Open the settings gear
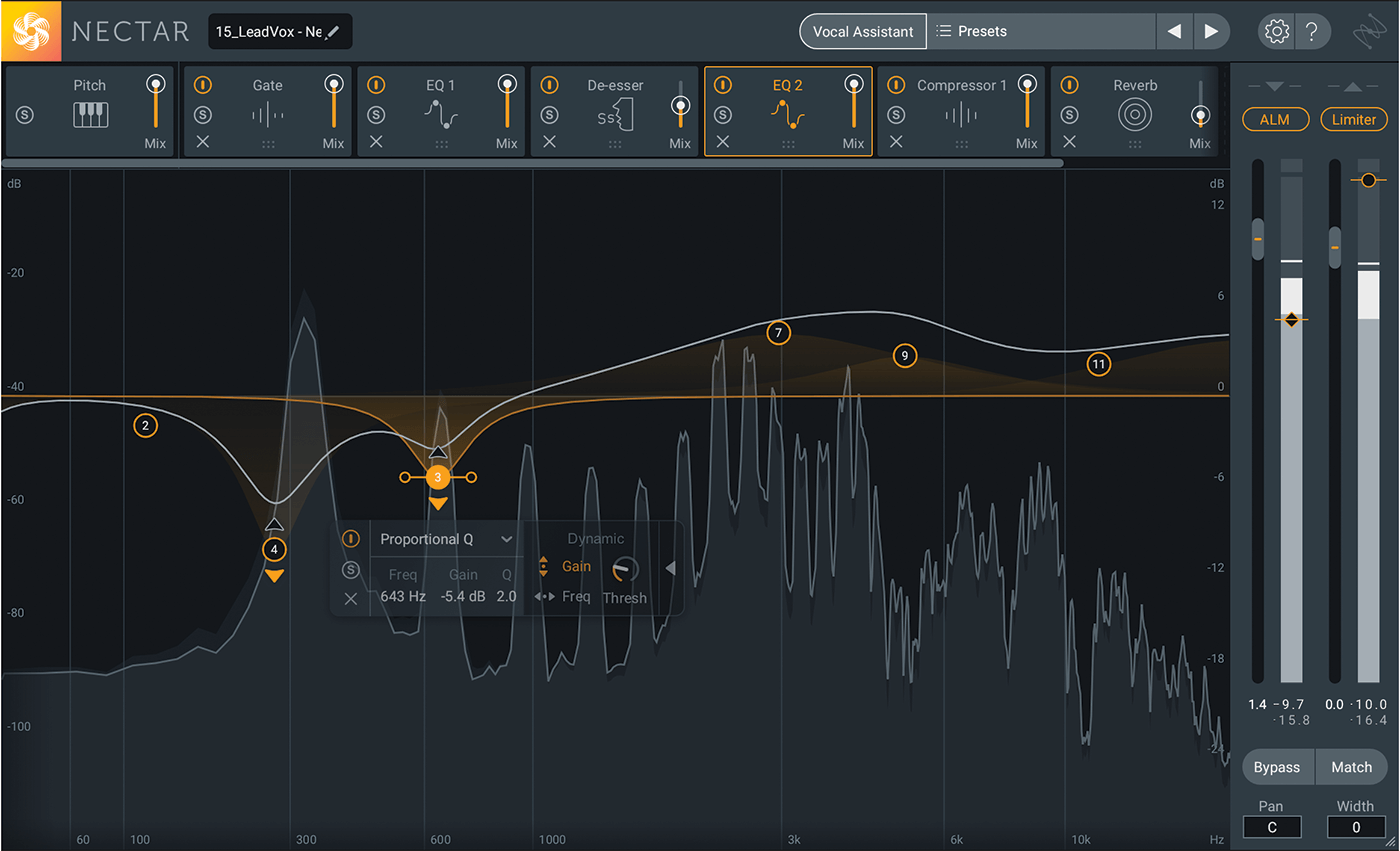 click(x=1276, y=31)
